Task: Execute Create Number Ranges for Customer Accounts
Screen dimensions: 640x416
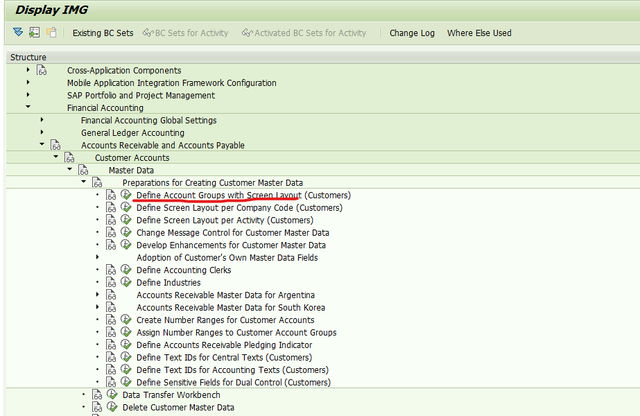Action: [126, 319]
